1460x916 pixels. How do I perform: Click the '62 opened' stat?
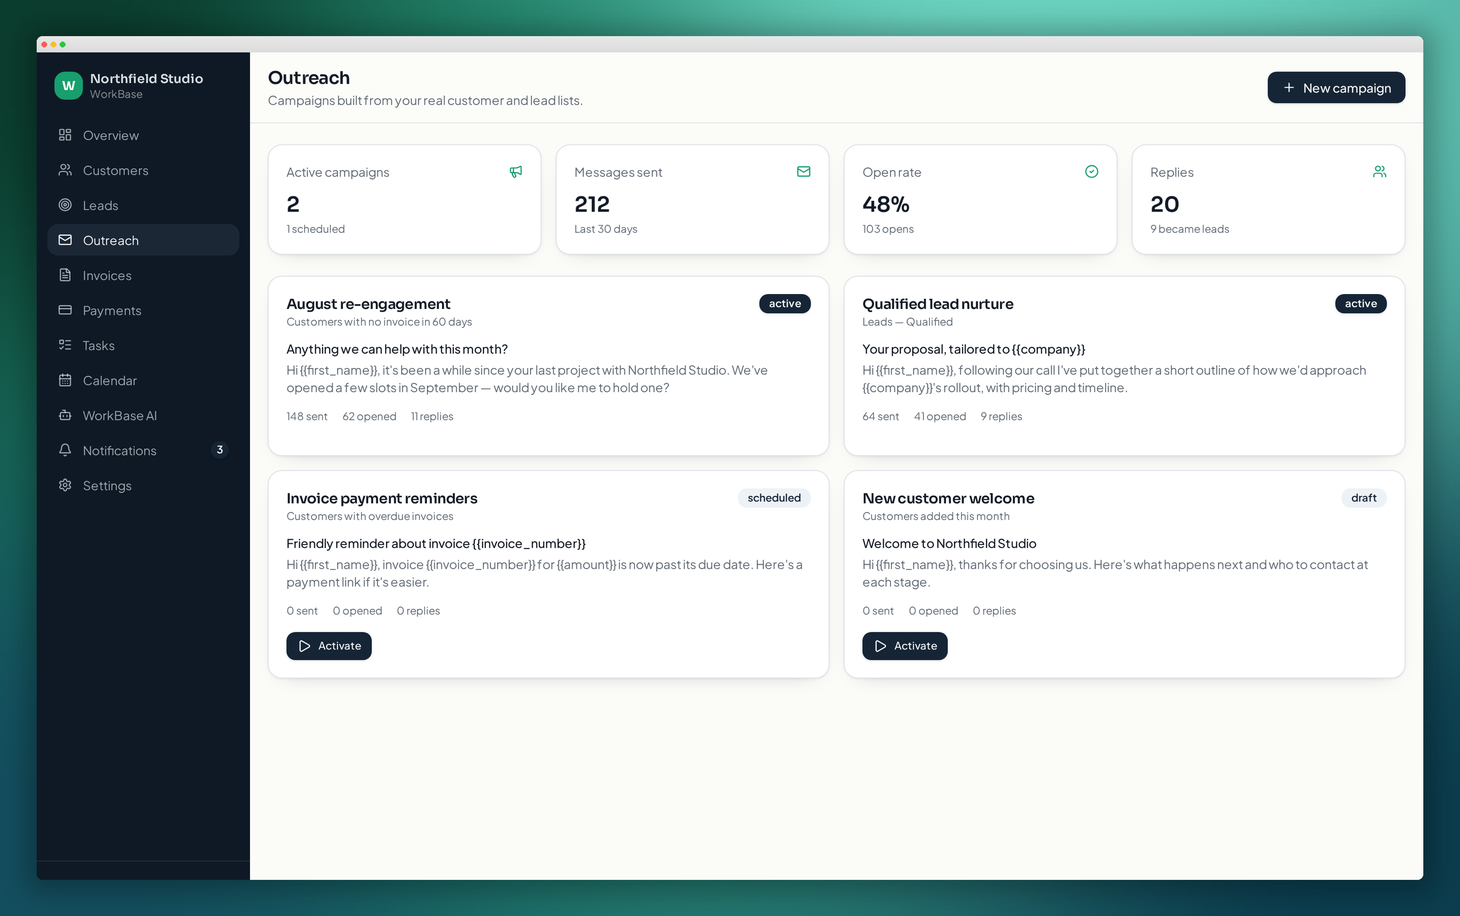tap(369, 417)
